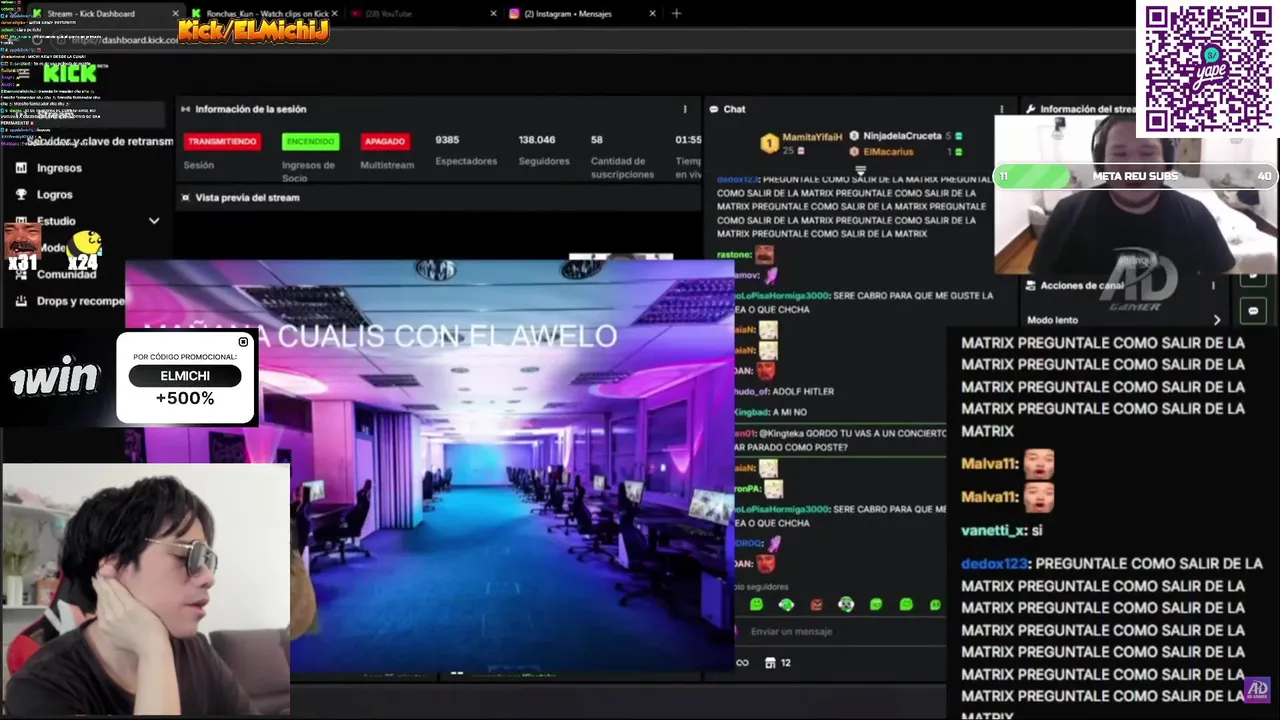
Task: Click the ELMICHI promo code button
Action: (x=185, y=376)
